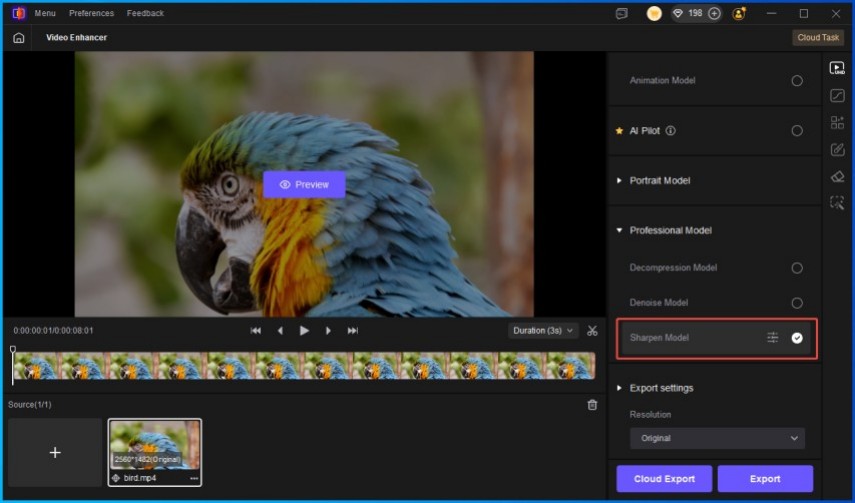The width and height of the screenshot is (855, 503).
Task: Select the eraser tool in sidebar
Action: click(x=837, y=176)
